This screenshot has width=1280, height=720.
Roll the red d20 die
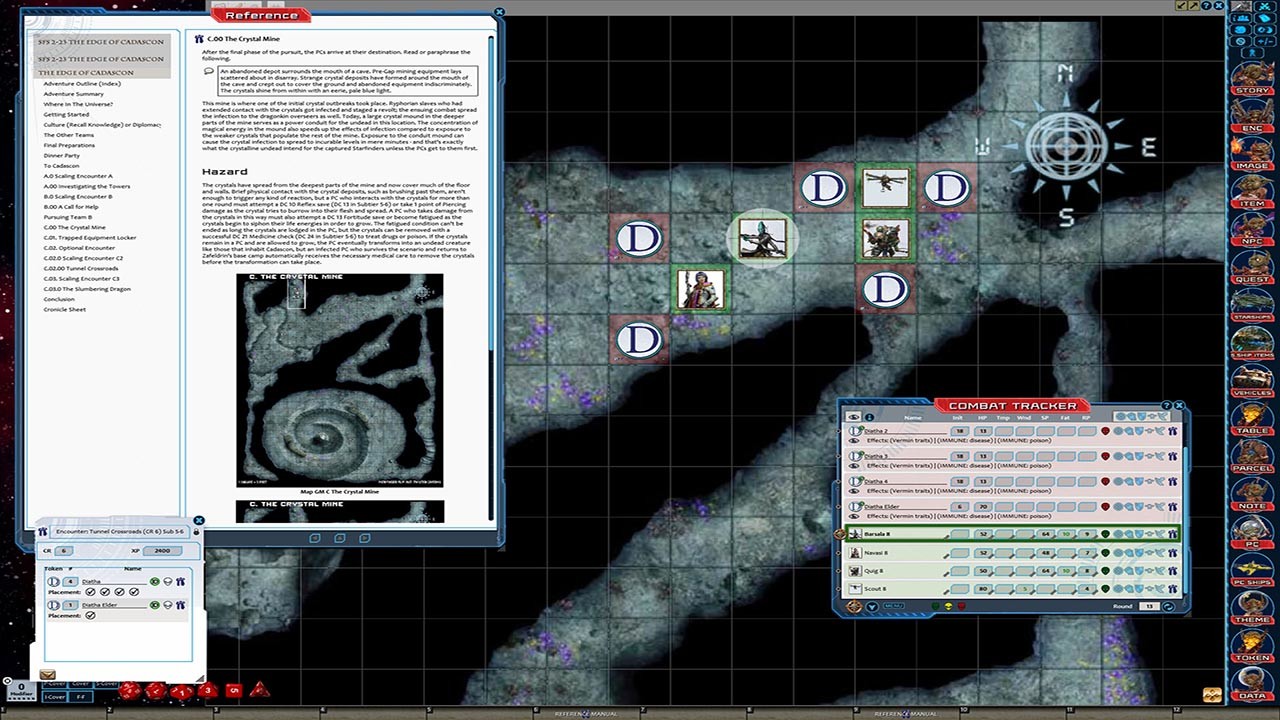pos(130,691)
